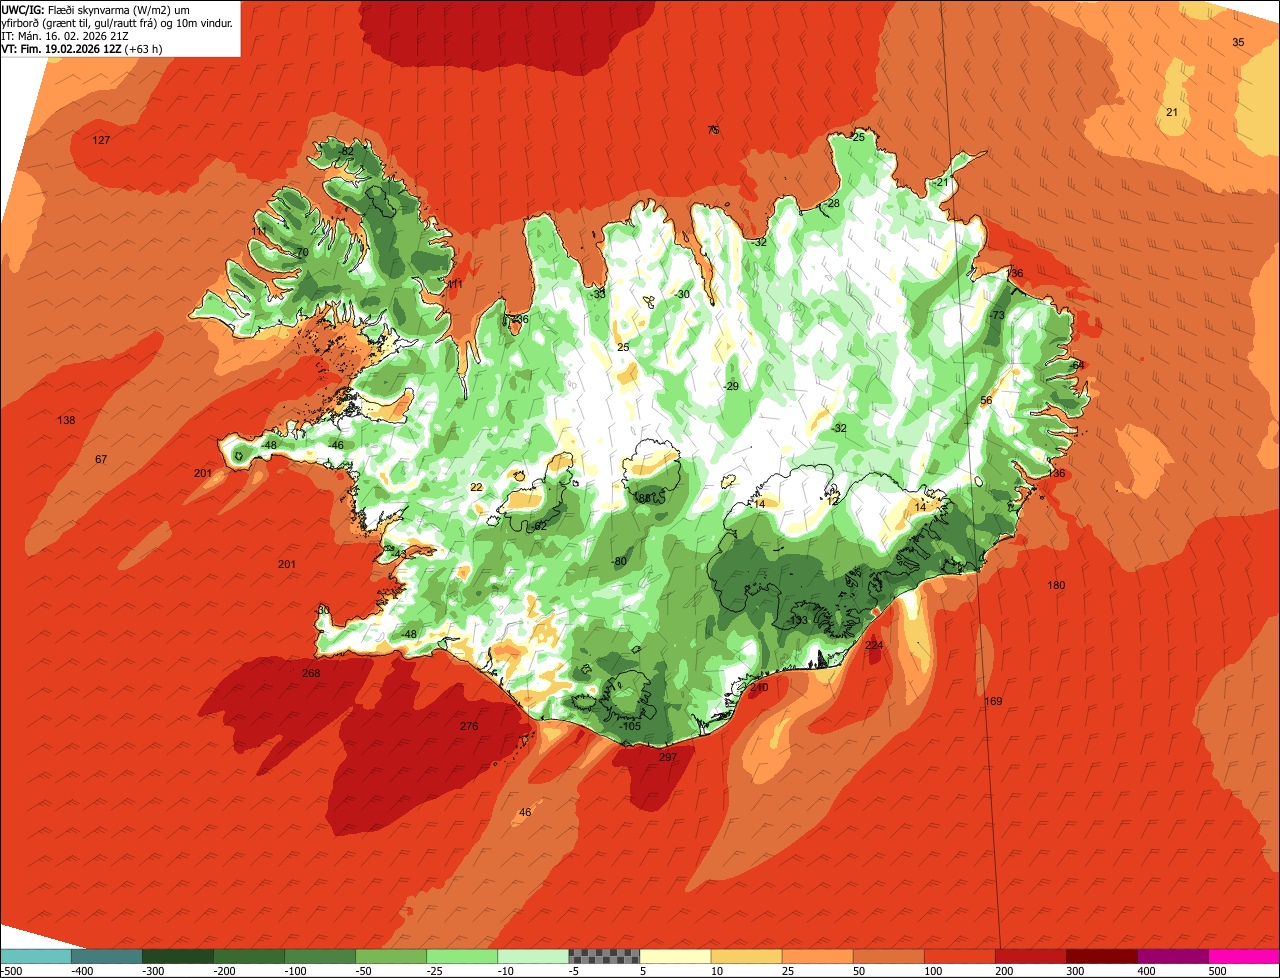1280x978 pixels.
Task: Click the map value 127
Action: [101, 140]
